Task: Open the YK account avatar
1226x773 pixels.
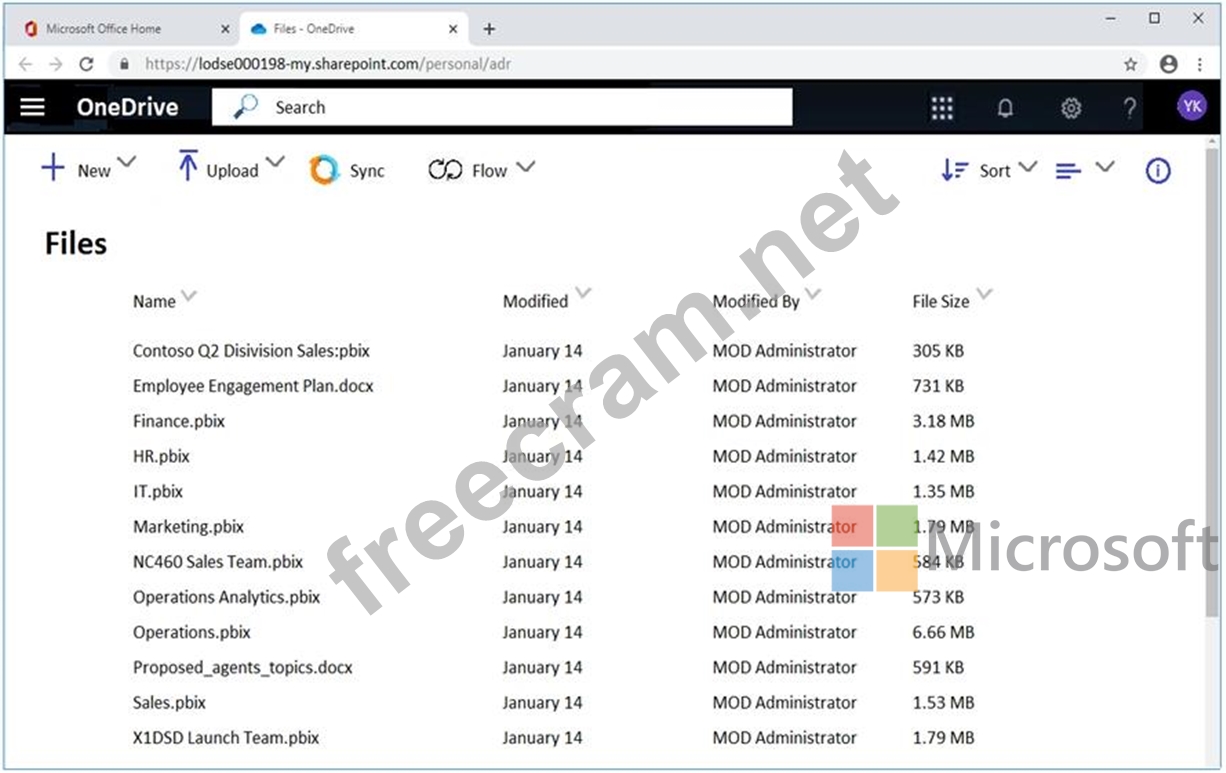Action: pyautogui.click(x=1191, y=106)
